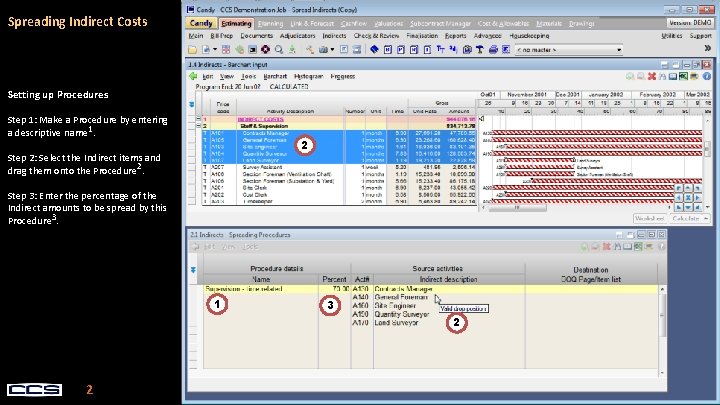Open Edit menu in Barchart Input window
This screenshot has height=405, width=720.
(x=208, y=77)
